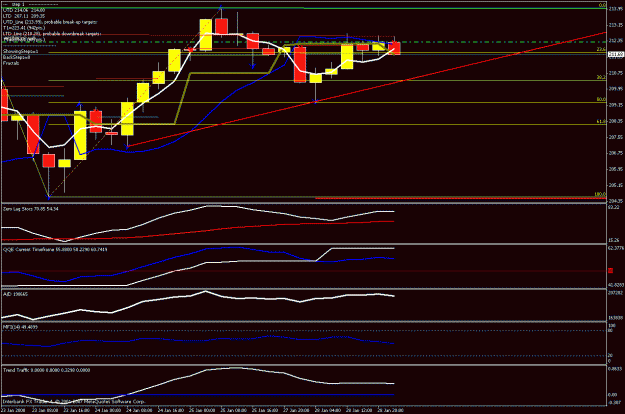Click the MFI(14) indicator label

[20, 327]
